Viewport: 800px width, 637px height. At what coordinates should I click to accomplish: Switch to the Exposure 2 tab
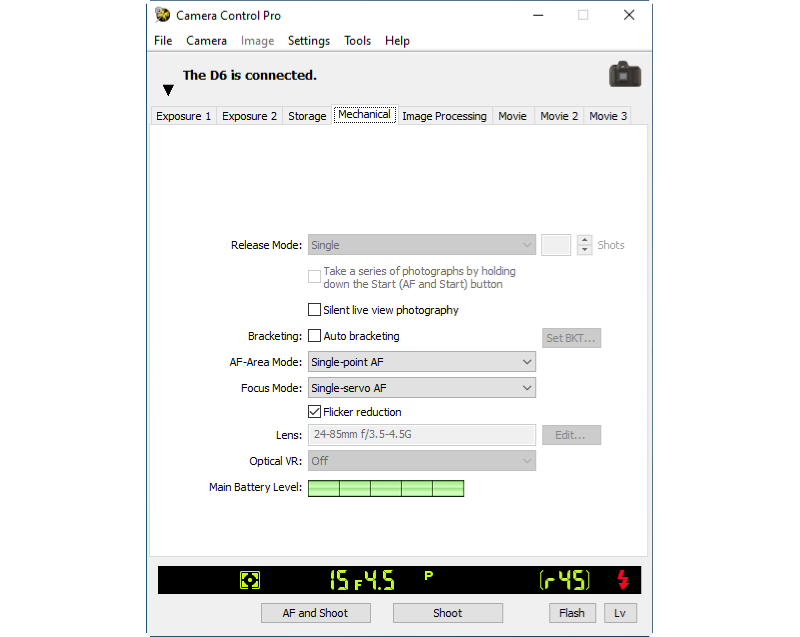coord(249,116)
